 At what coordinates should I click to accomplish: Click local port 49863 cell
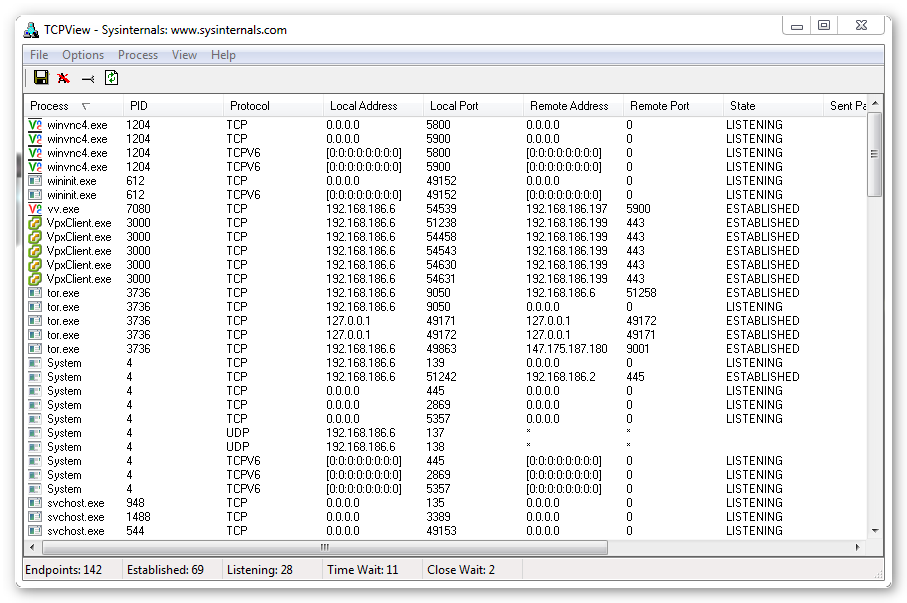(x=441, y=349)
